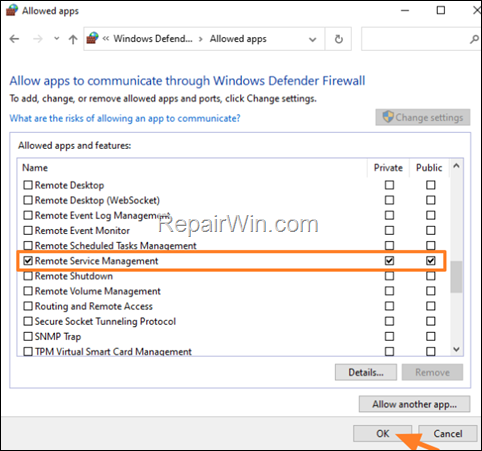Open the recent locations dropdown arrow
Viewport: 482px width, 451px height.
tap(57, 39)
